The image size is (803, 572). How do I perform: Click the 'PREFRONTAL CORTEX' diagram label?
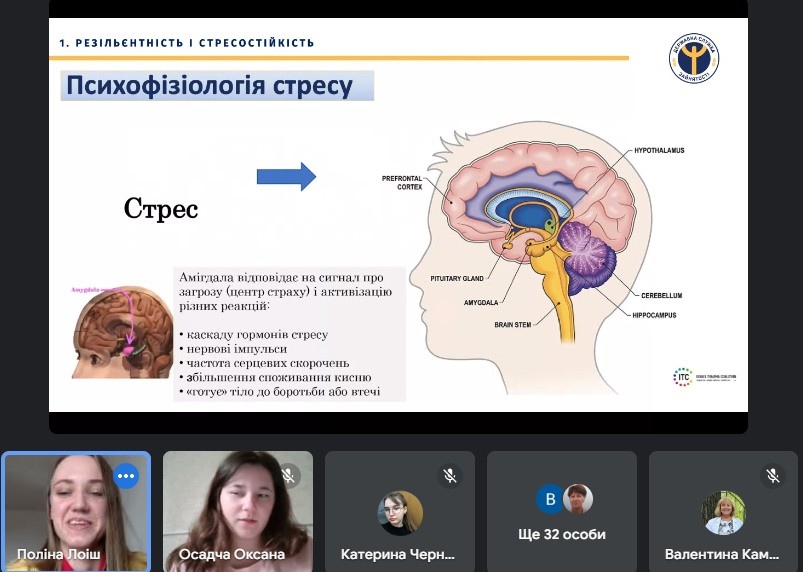click(x=402, y=183)
